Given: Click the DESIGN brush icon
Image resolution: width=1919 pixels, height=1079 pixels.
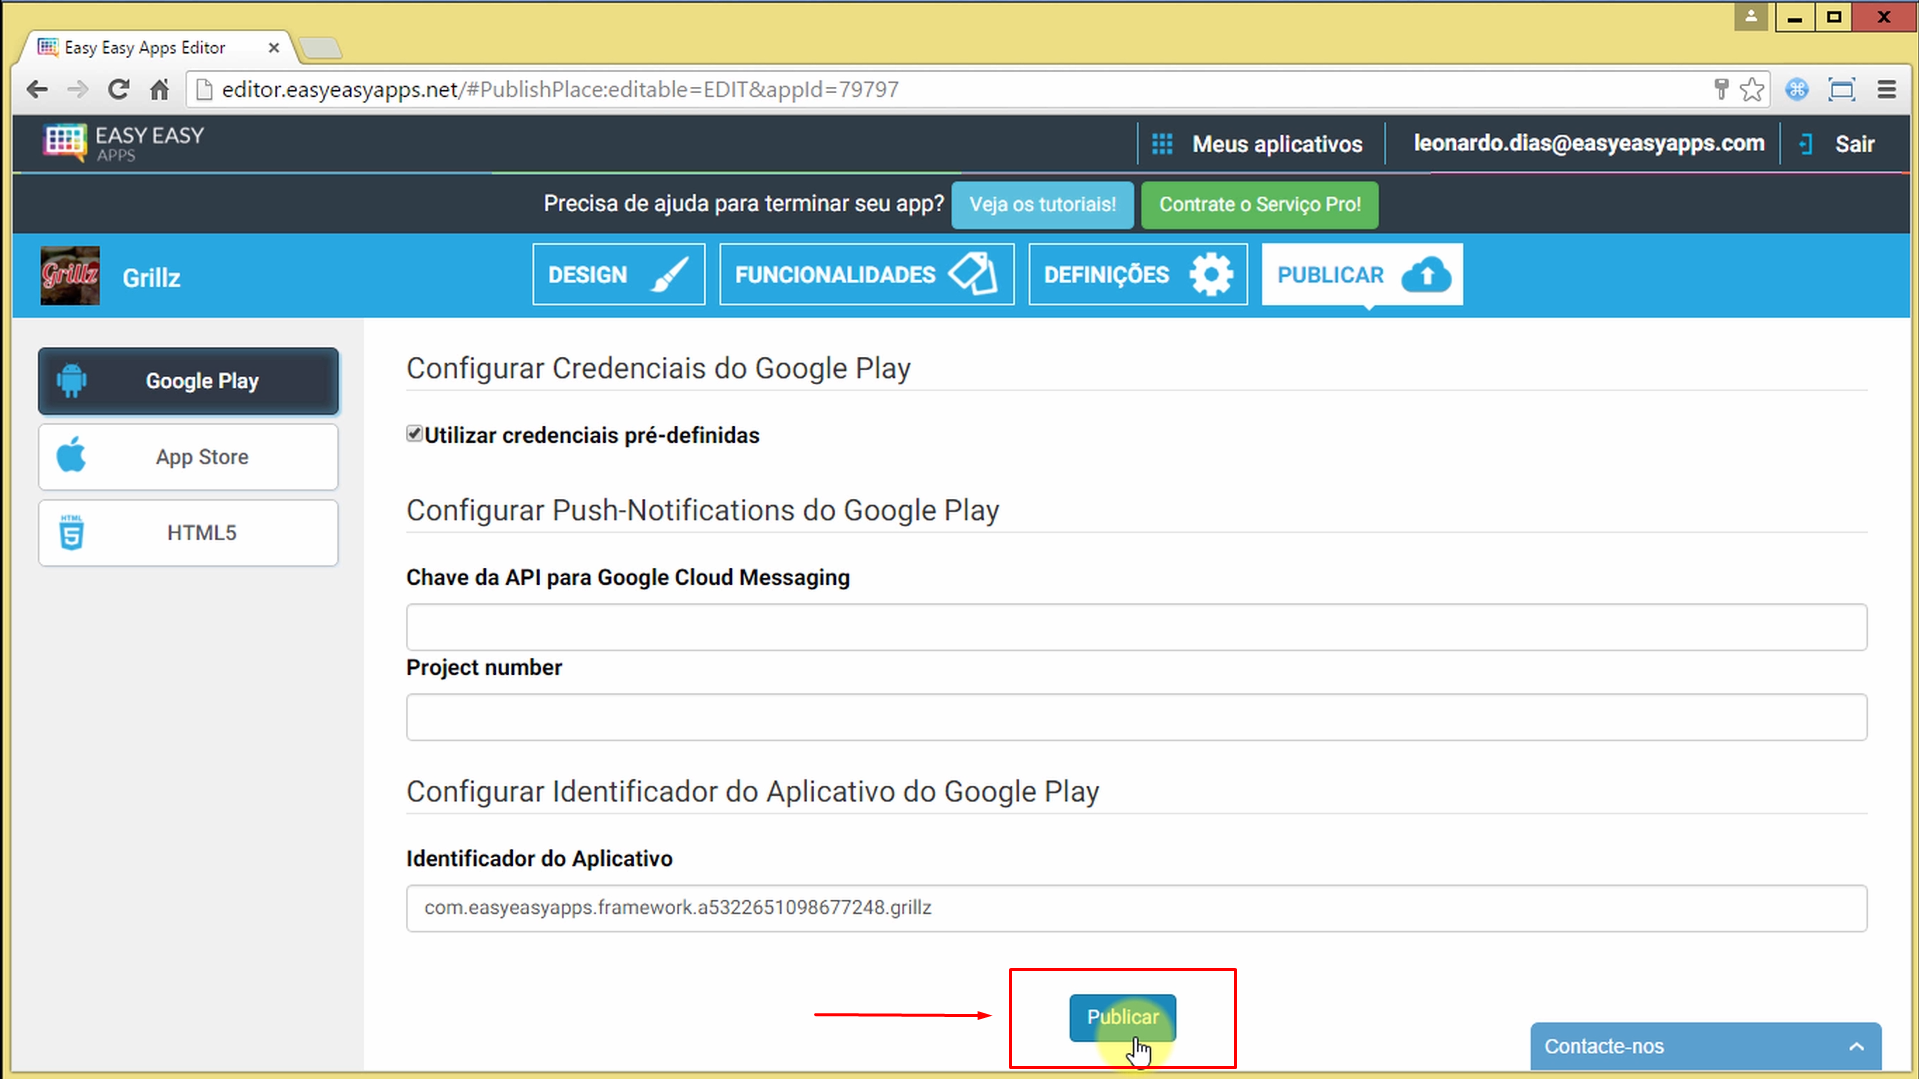Looking at the screenshot, I should click(672, 273).
